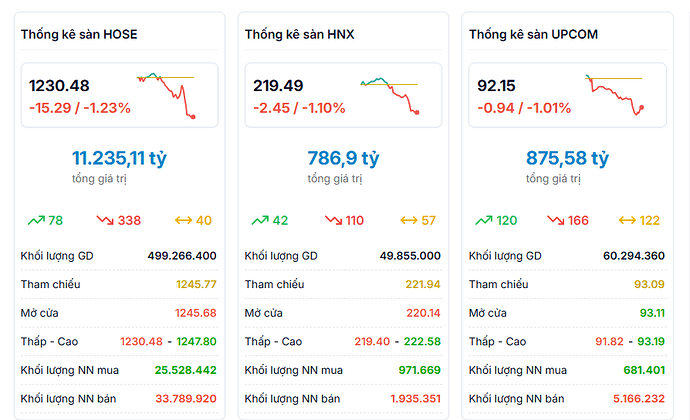Click the HOSE red declining stocks arrow icon

pyautogui.click(x=105, y=220)
